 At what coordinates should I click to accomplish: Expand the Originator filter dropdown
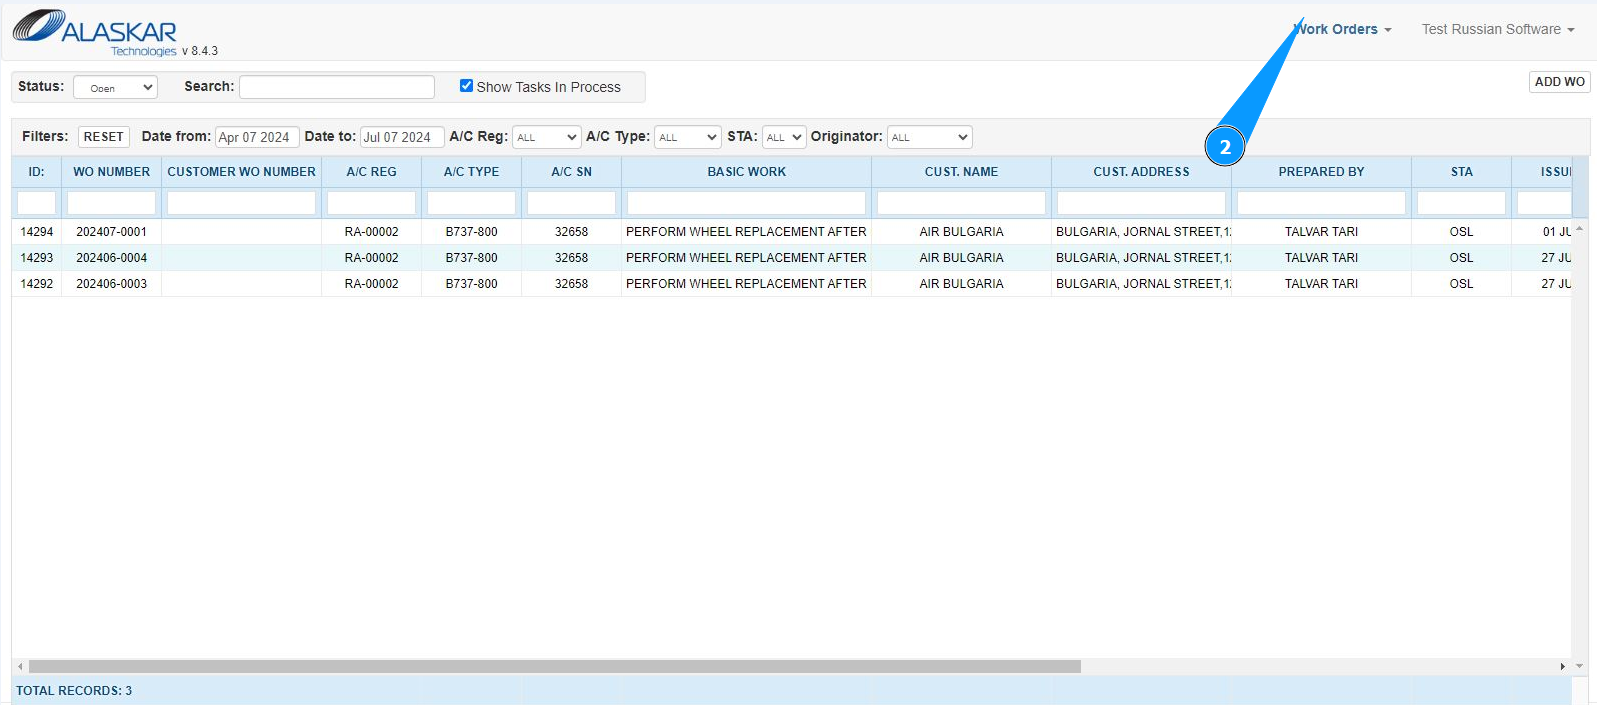929,137
